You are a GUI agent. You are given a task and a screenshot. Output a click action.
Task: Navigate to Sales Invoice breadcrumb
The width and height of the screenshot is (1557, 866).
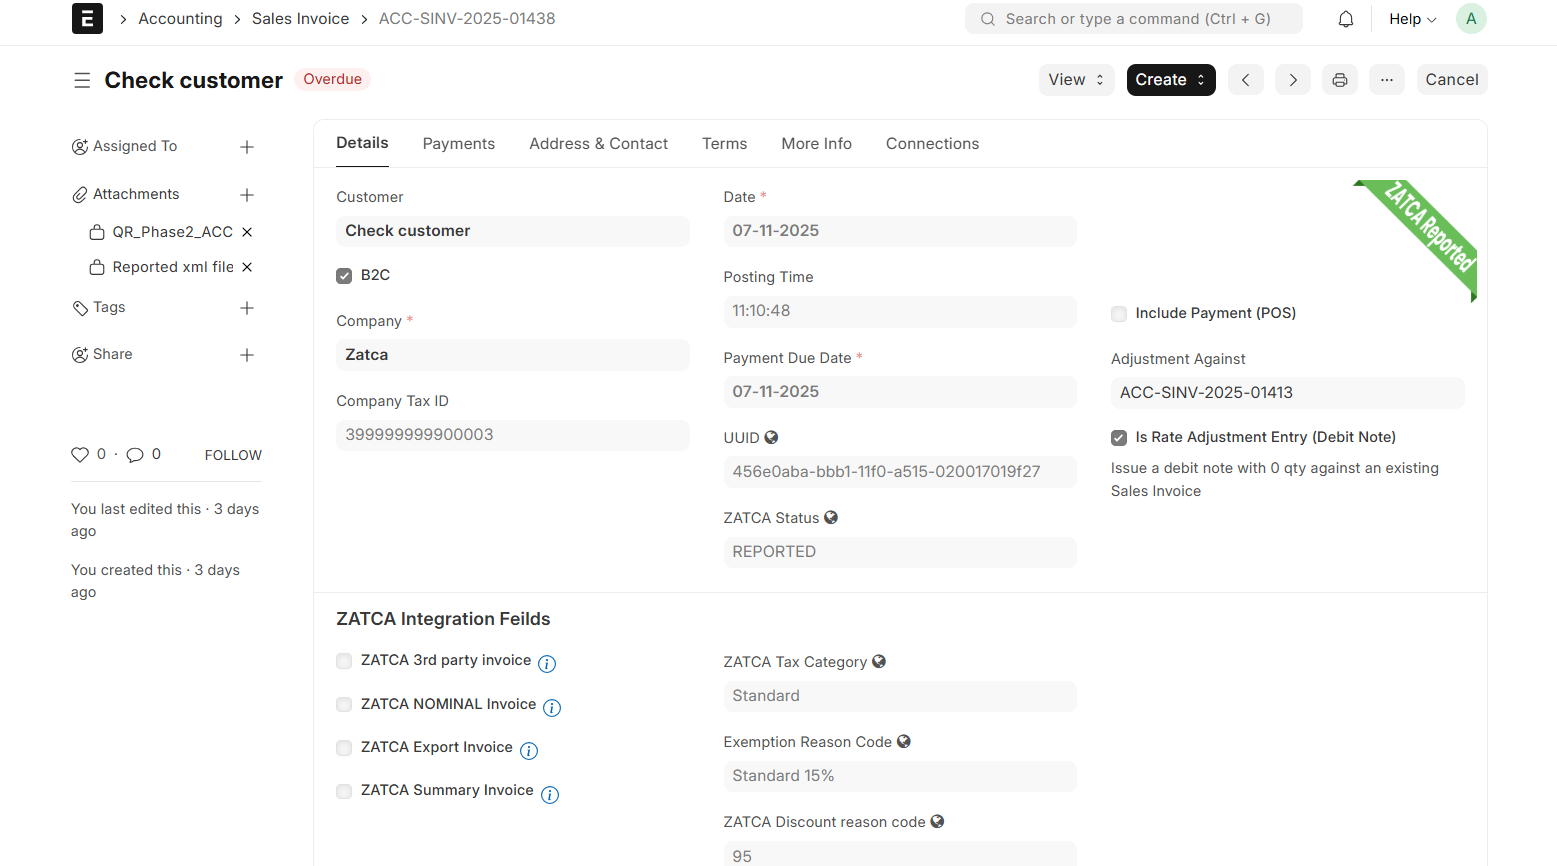pos(300,19)
